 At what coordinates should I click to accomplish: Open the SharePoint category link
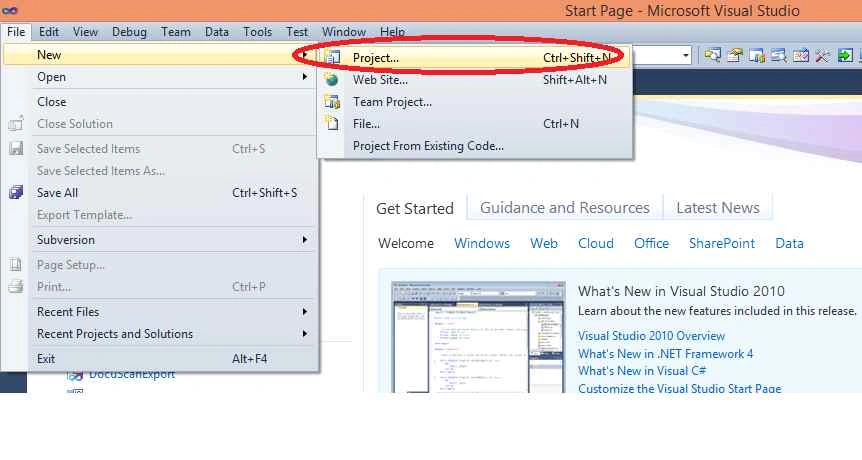coord(722,243)
